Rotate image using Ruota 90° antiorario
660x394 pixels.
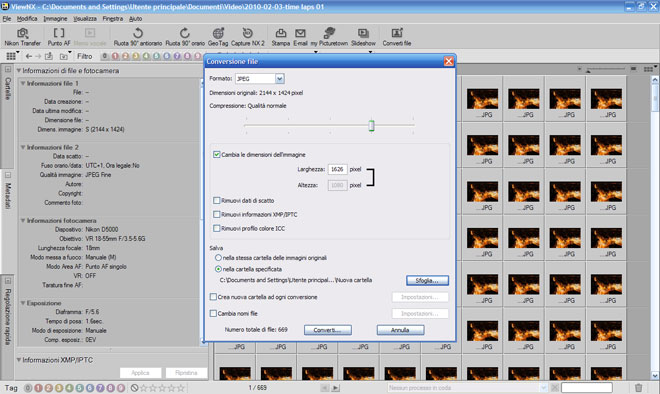pyautogui.click(x=138, y=37)
